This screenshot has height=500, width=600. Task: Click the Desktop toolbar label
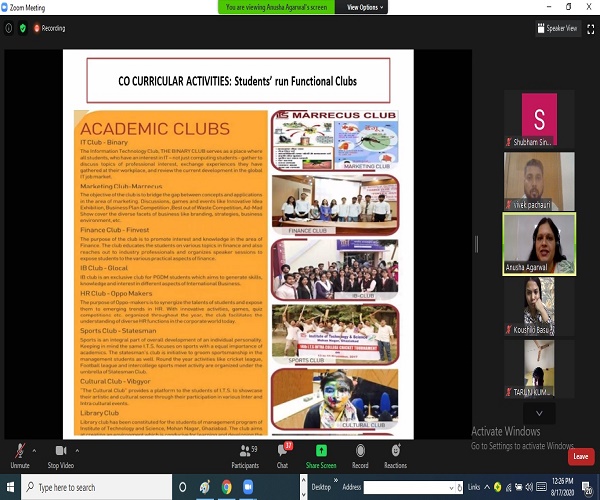[321, 487]
